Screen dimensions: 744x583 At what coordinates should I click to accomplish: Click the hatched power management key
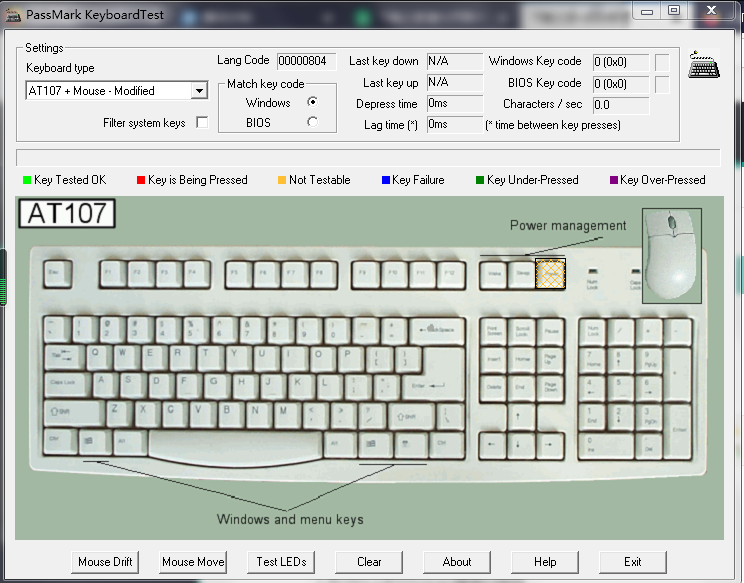click(x=550, y=273)
